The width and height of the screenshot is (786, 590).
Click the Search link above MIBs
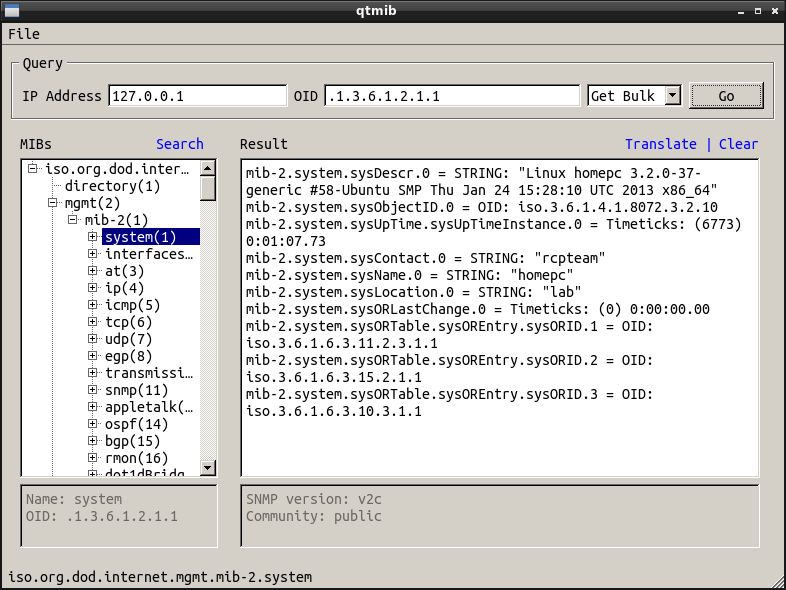[x=179, y=144]
